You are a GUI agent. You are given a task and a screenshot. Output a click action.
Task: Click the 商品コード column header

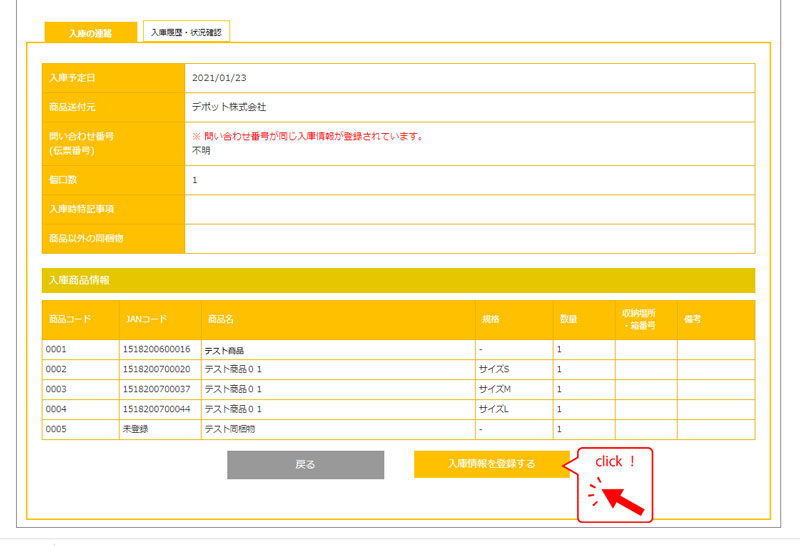tap(70, 320)
